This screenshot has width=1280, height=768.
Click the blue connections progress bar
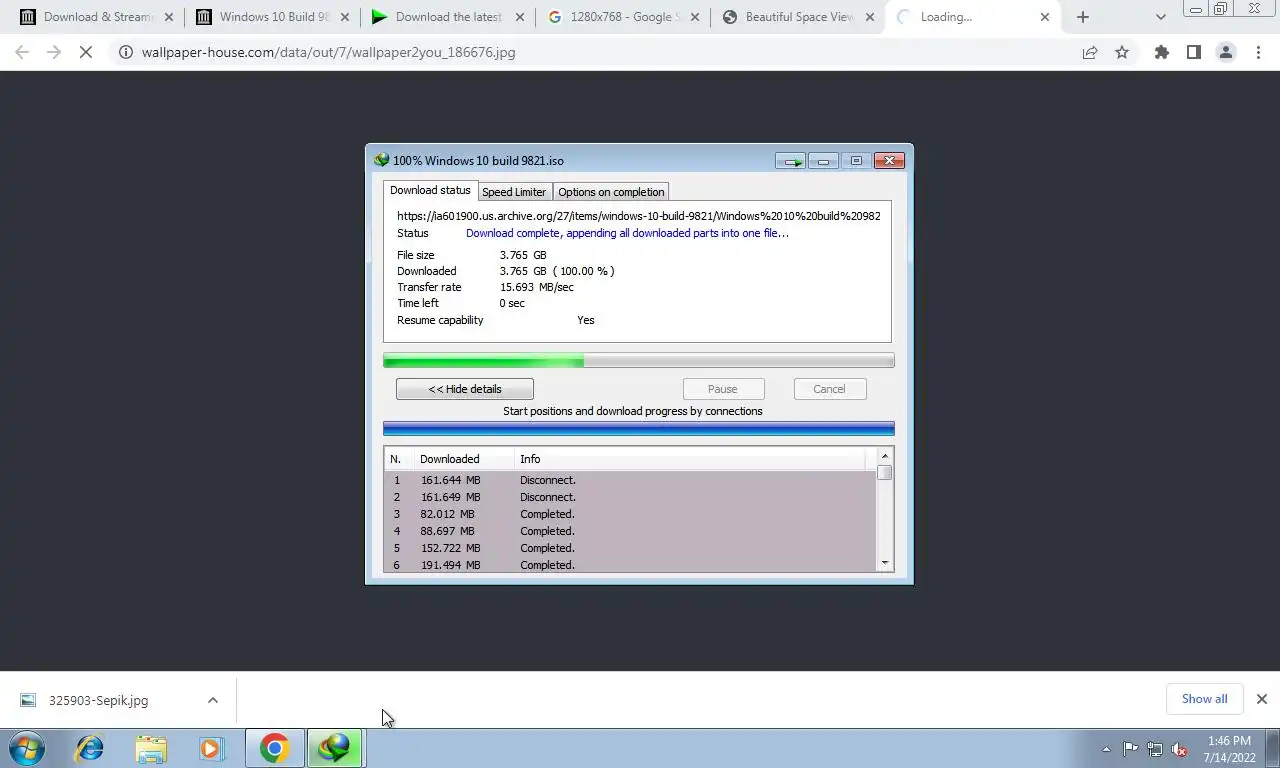point(638,429)
